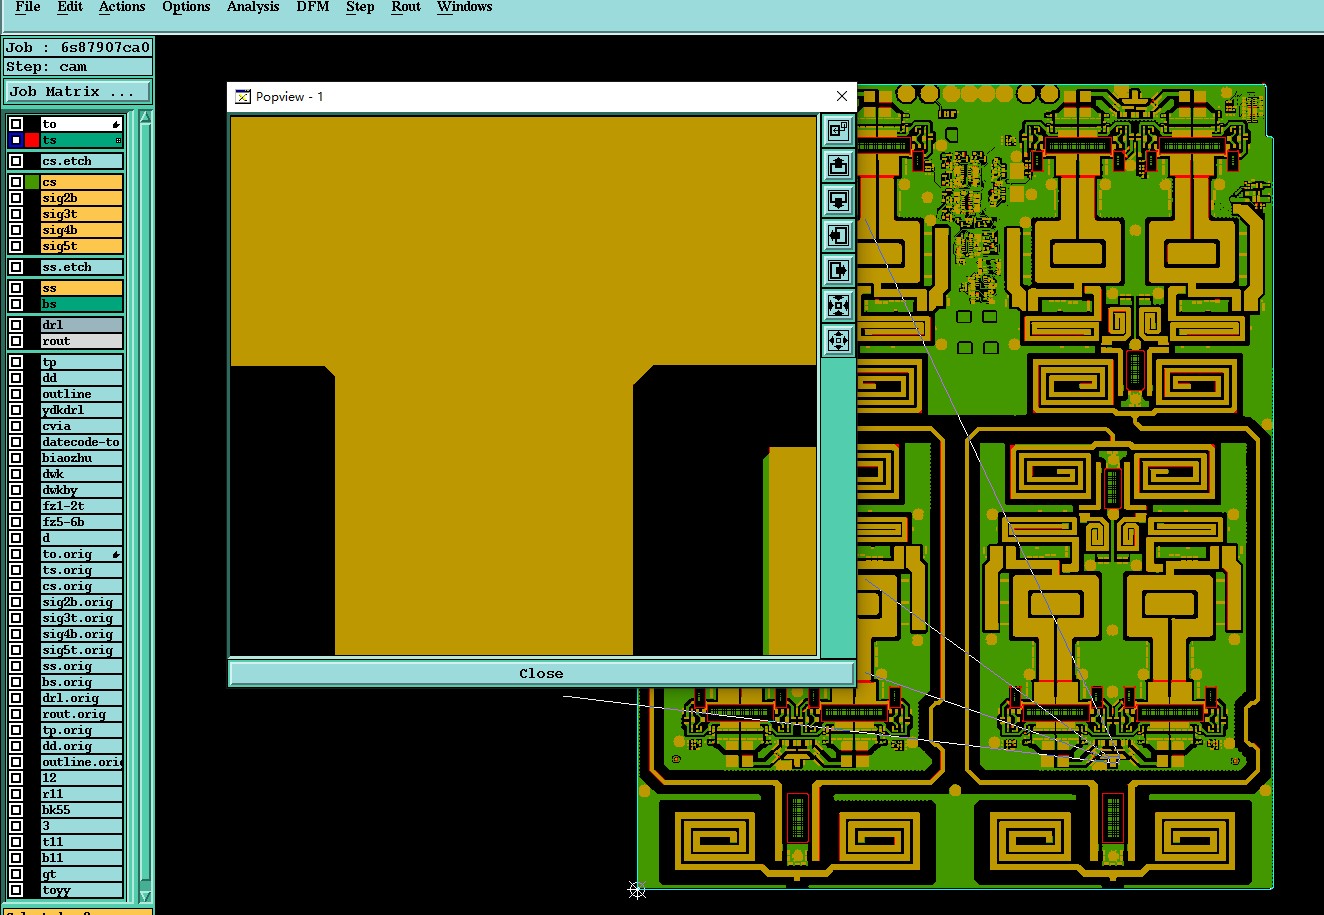1324x915 pixels.
Task: Click the crosshair origin marker below the board
Action: 637,889
